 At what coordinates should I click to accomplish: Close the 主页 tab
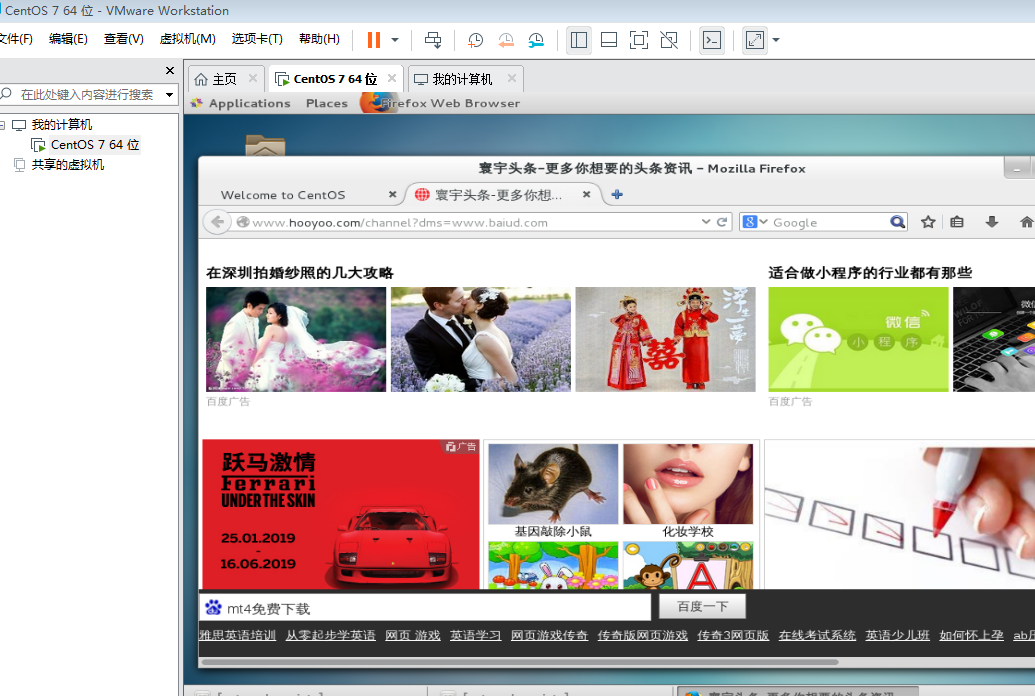(x=252, y=78)
